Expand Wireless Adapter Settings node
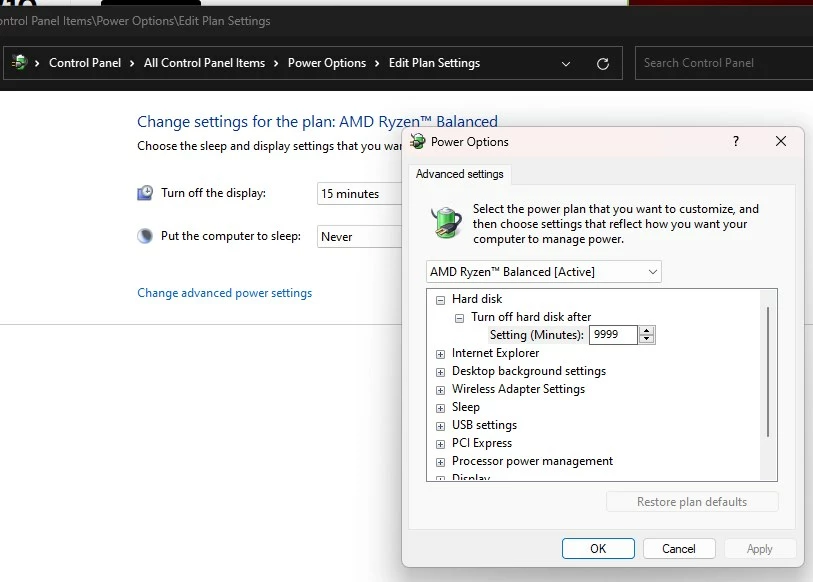 (440, 390)
